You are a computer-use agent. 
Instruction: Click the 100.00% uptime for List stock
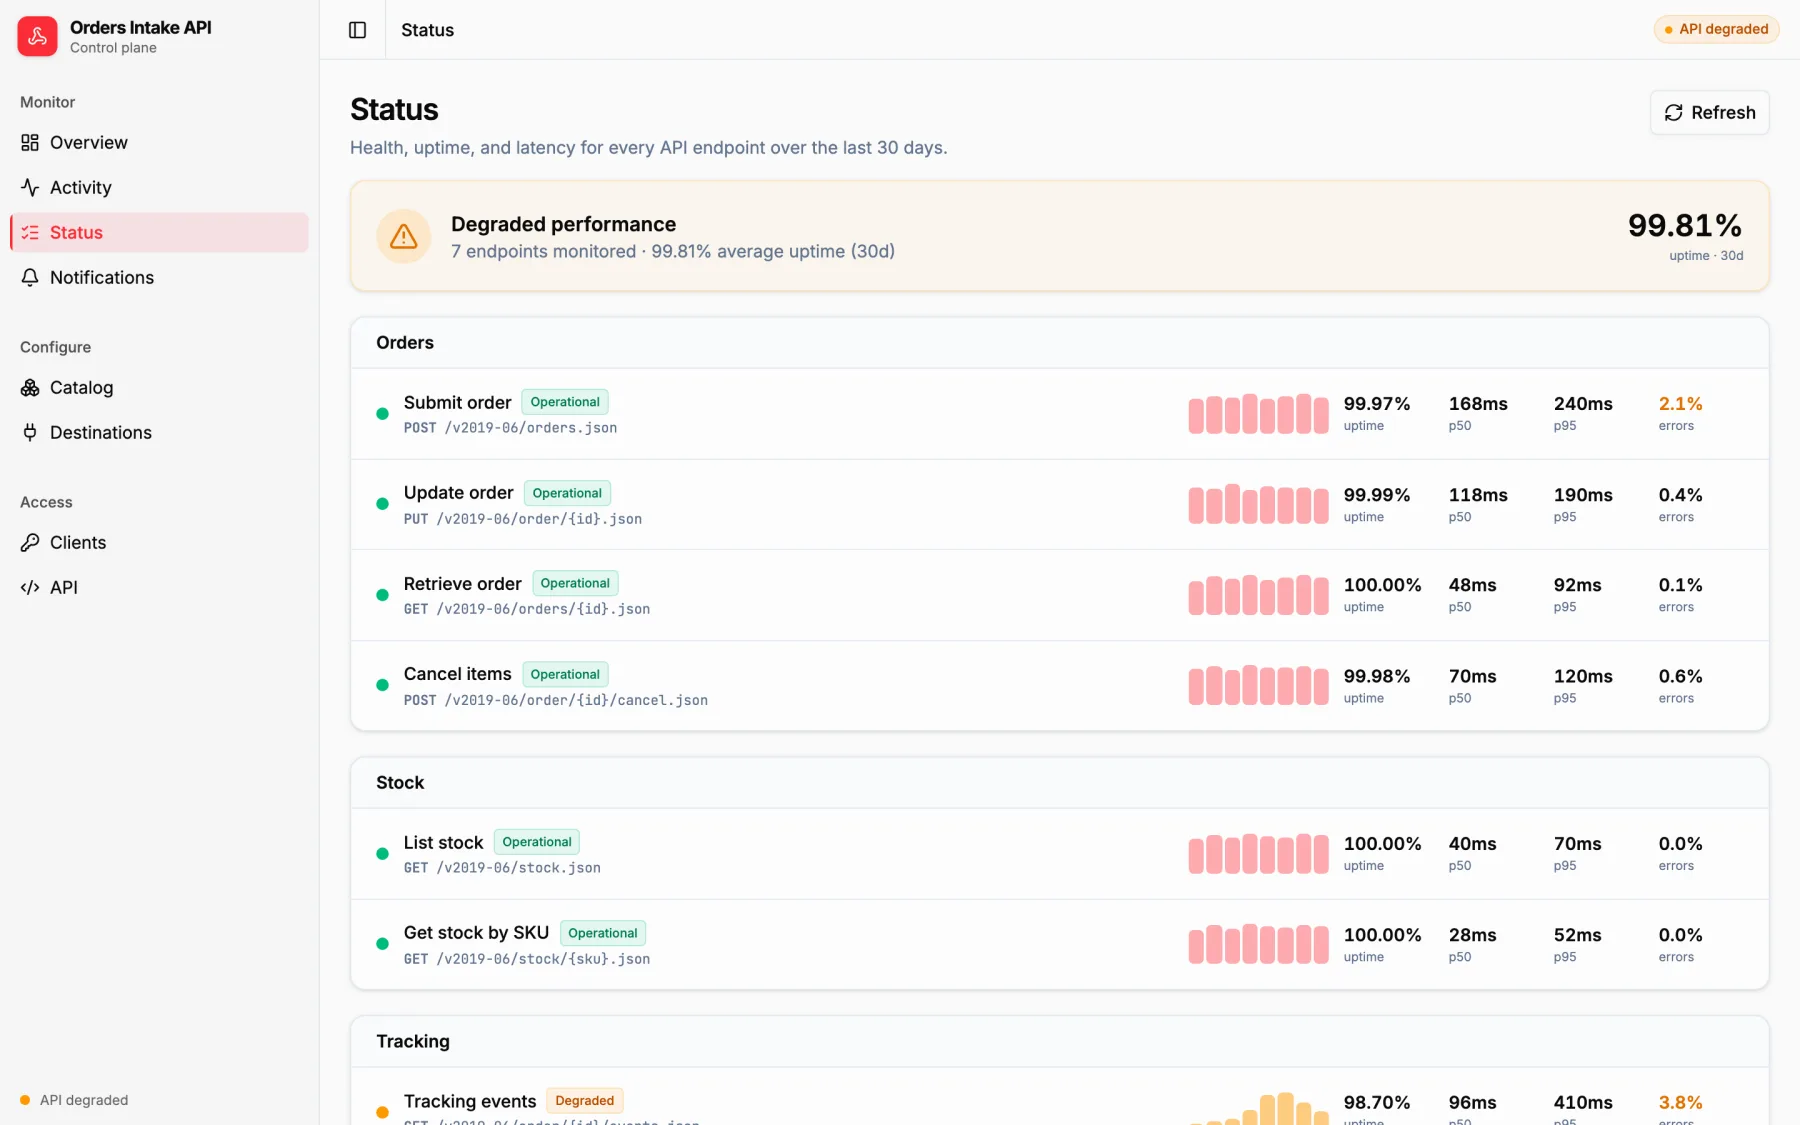pos(1382,844)
